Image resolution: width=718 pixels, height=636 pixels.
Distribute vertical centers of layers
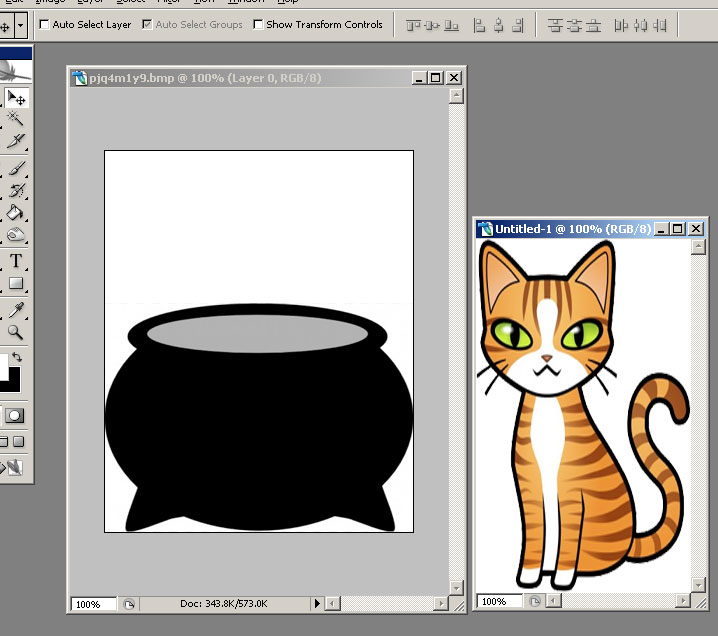coord(574,25)
